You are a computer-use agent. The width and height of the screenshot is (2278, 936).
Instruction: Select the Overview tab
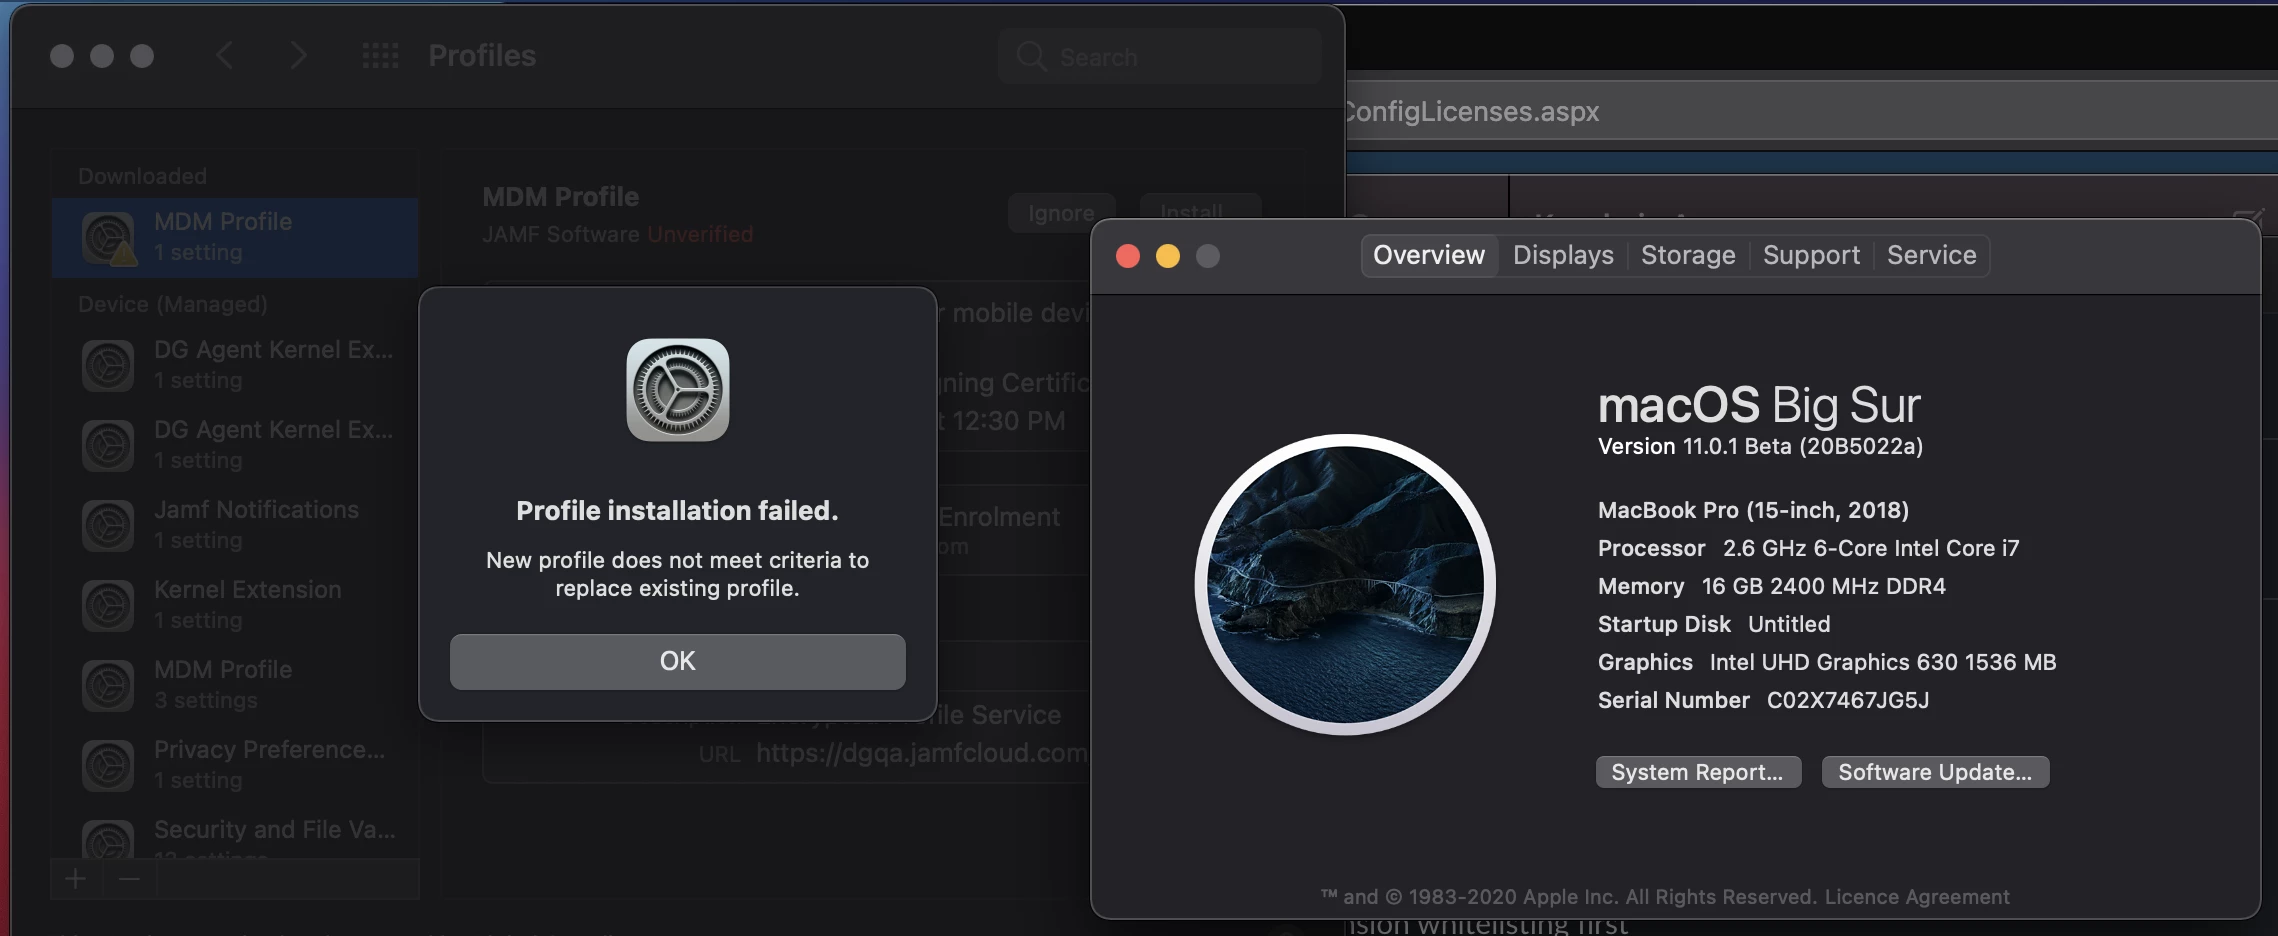click(1429, 255)
